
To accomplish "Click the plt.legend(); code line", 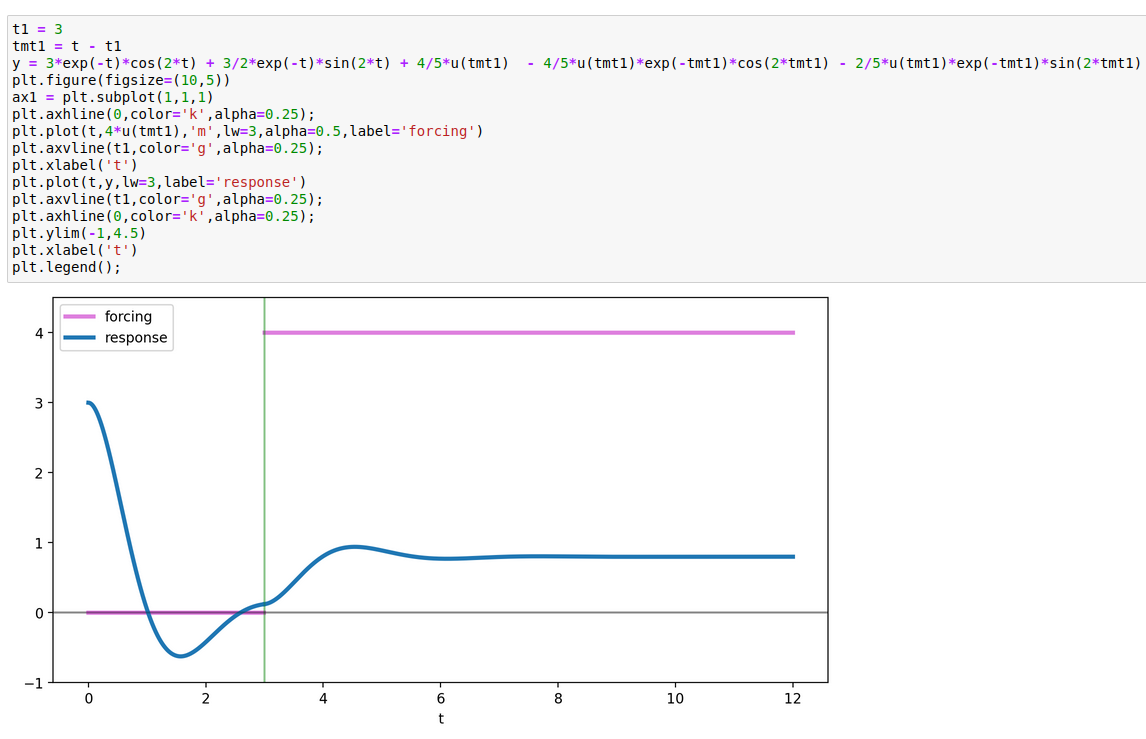I will click(67, 267).
